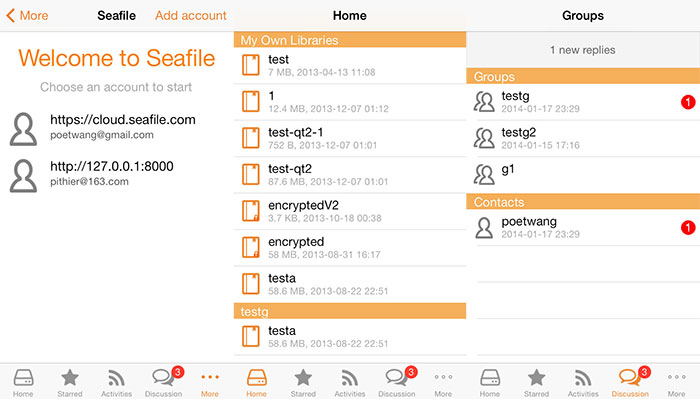Tap 'Contacts' section header
Image resolution: width=700 pixels, height=399 pixels.
(583, 202)
